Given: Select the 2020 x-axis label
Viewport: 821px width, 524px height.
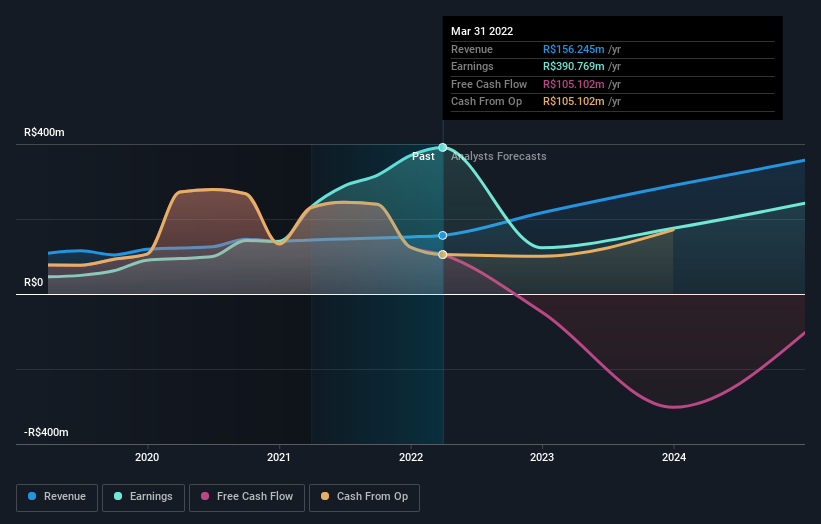Looking at the screenshot, I should (147, 457).
